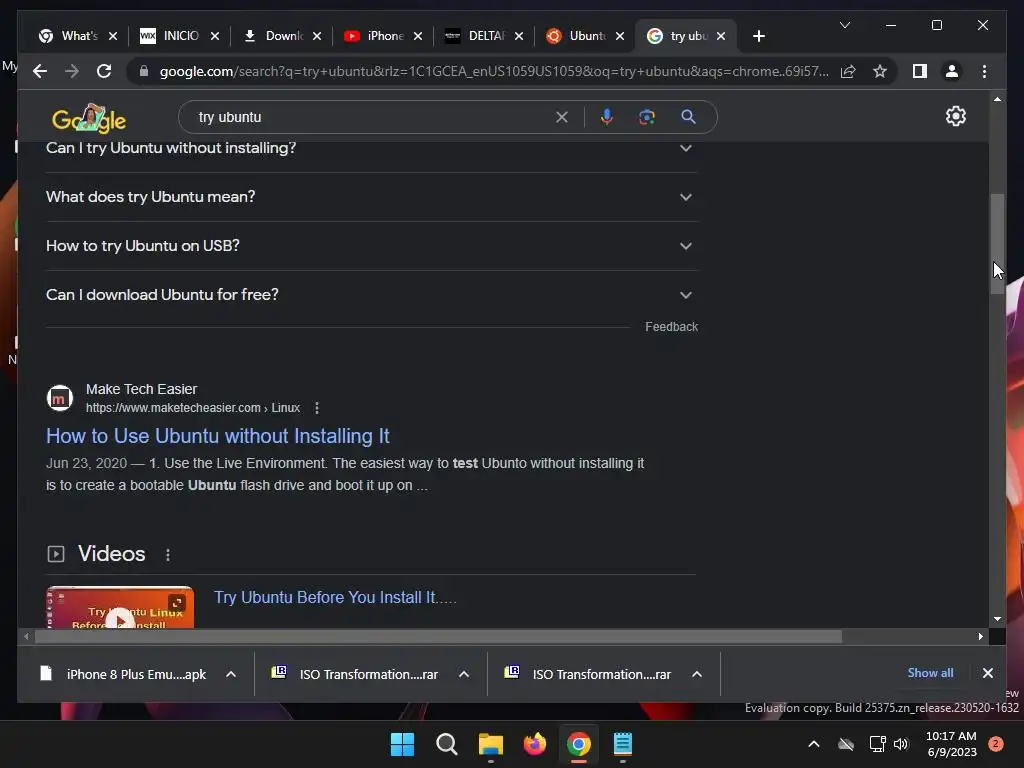1024x768 pixels.
Task: Open first ISO Transformation rar download
Action: pos(355,675)
